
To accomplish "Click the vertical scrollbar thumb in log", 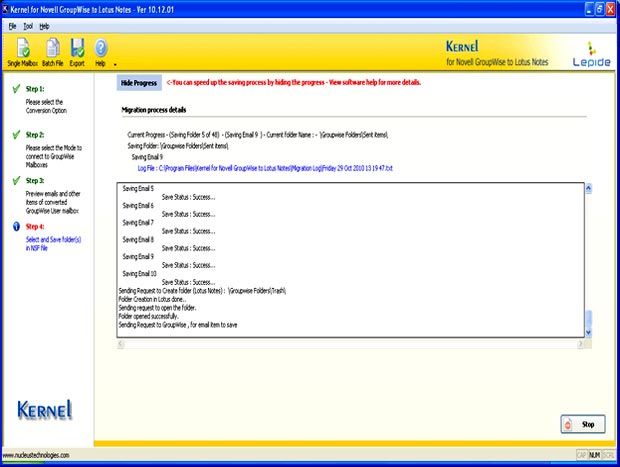I will tap(588, 319).
